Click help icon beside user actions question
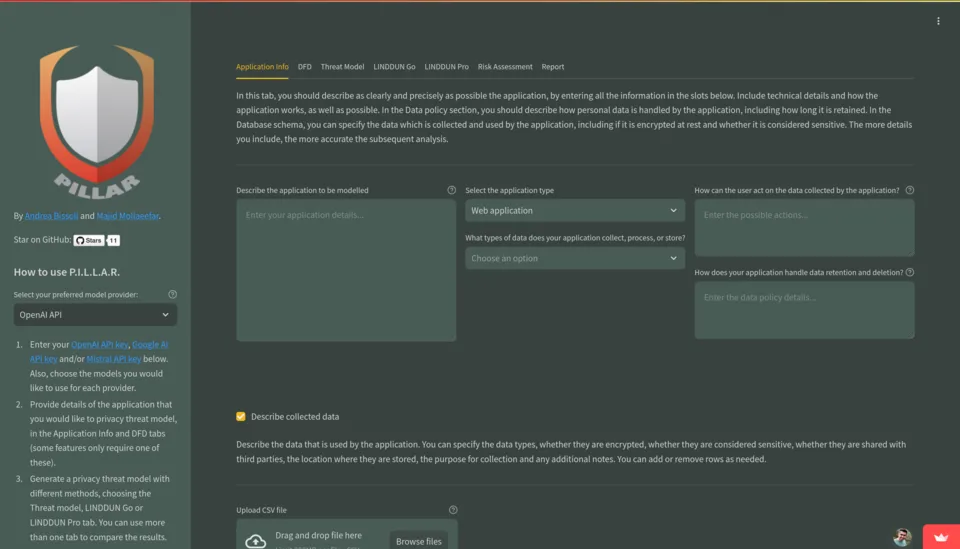 [910, 190]
